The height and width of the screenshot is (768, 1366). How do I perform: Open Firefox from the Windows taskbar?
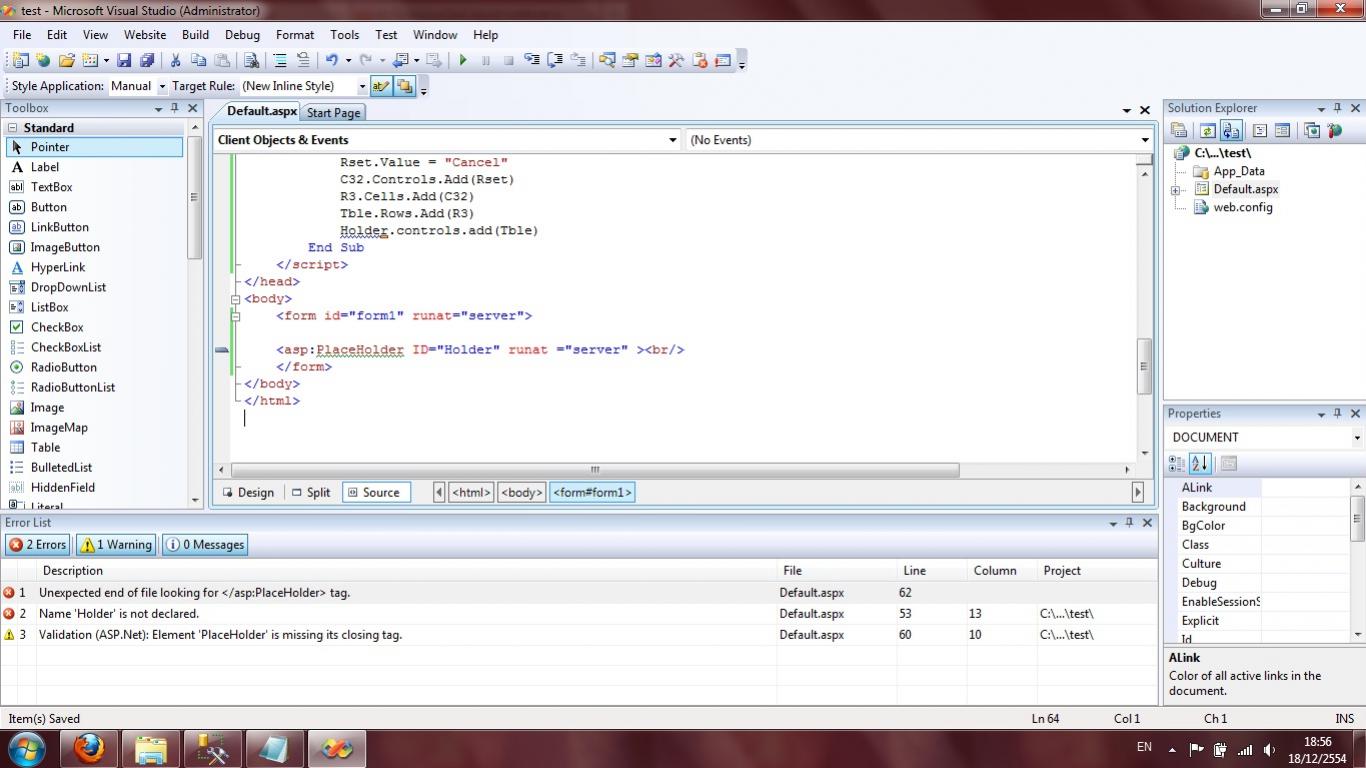(90, 748)
